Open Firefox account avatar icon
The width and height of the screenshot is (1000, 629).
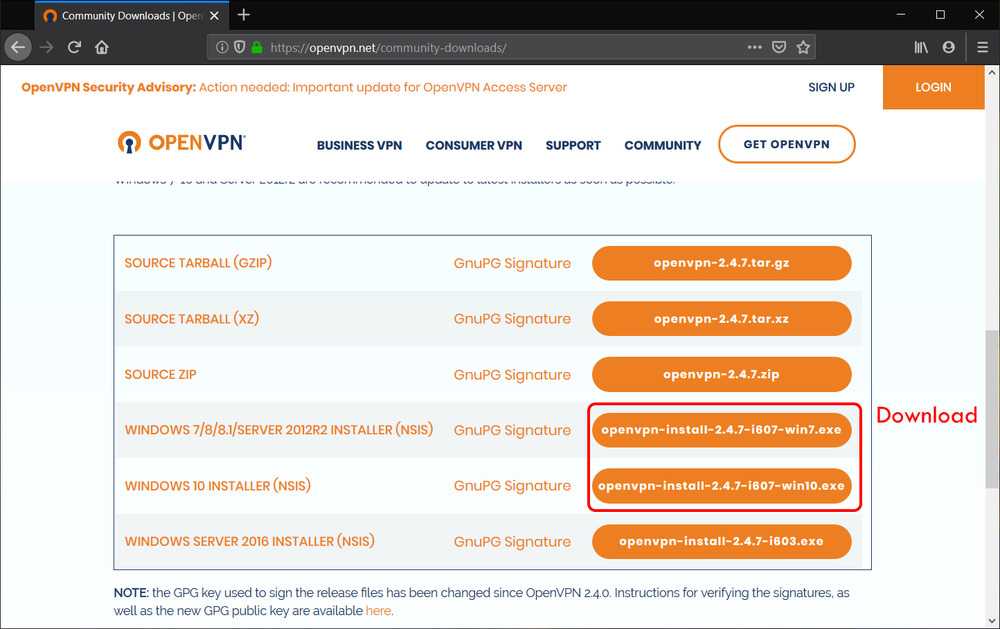(948, 47)
